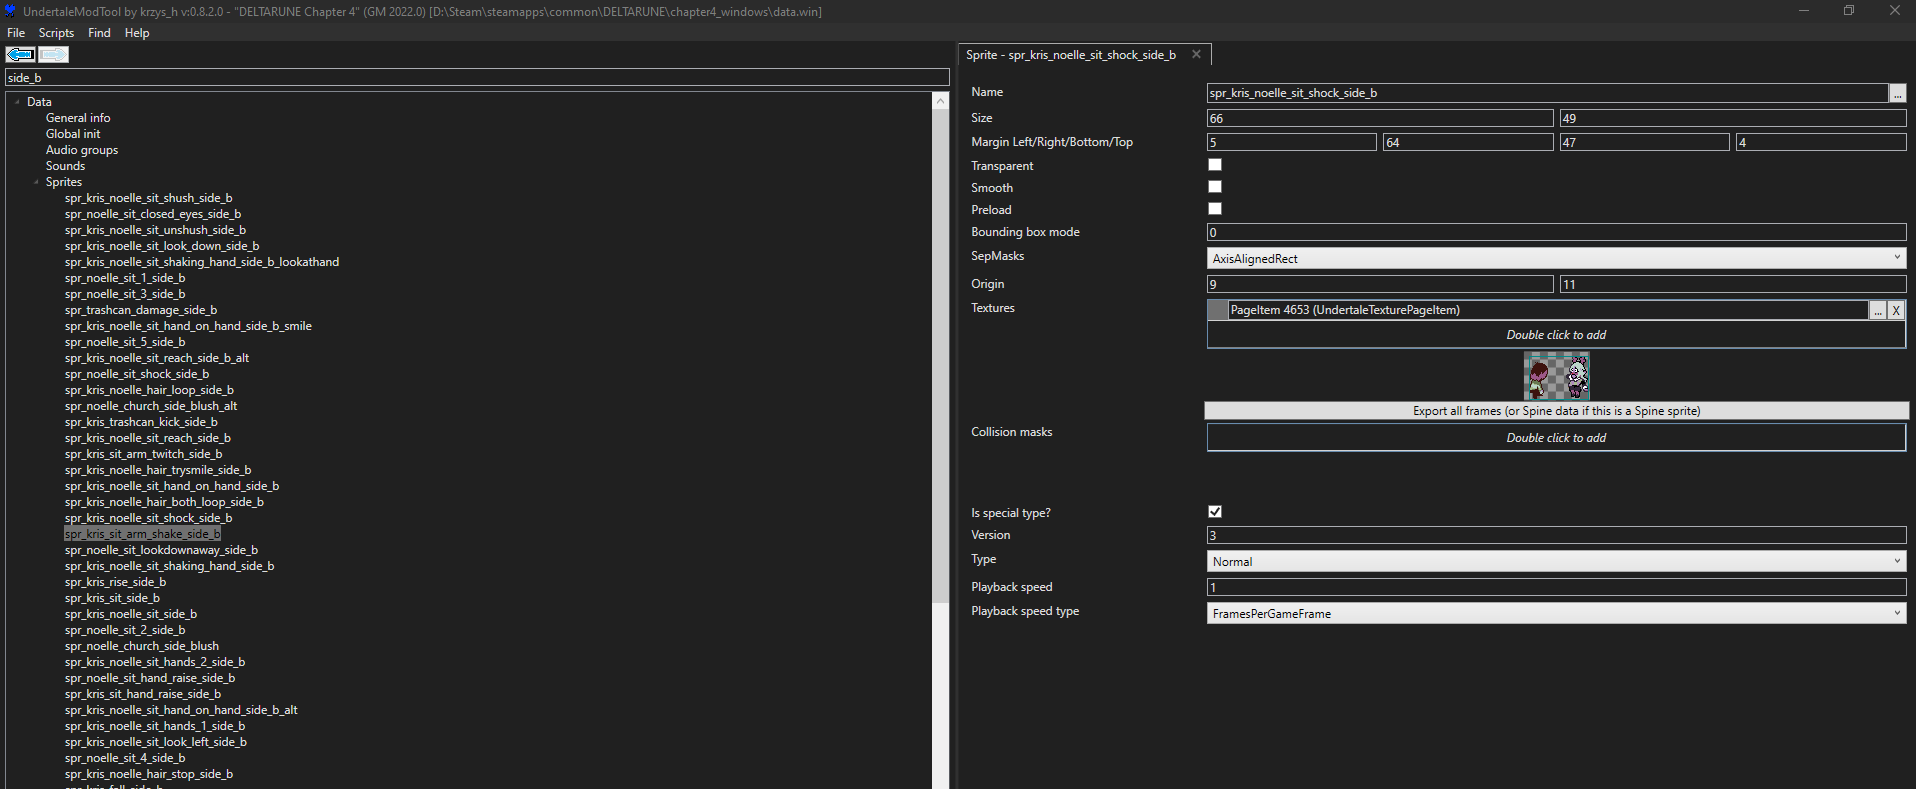Click the Origin Y field showing 11
The height and width of the screenshot is (789, 1916).
pyautogui.click(x=1733, y=284)
